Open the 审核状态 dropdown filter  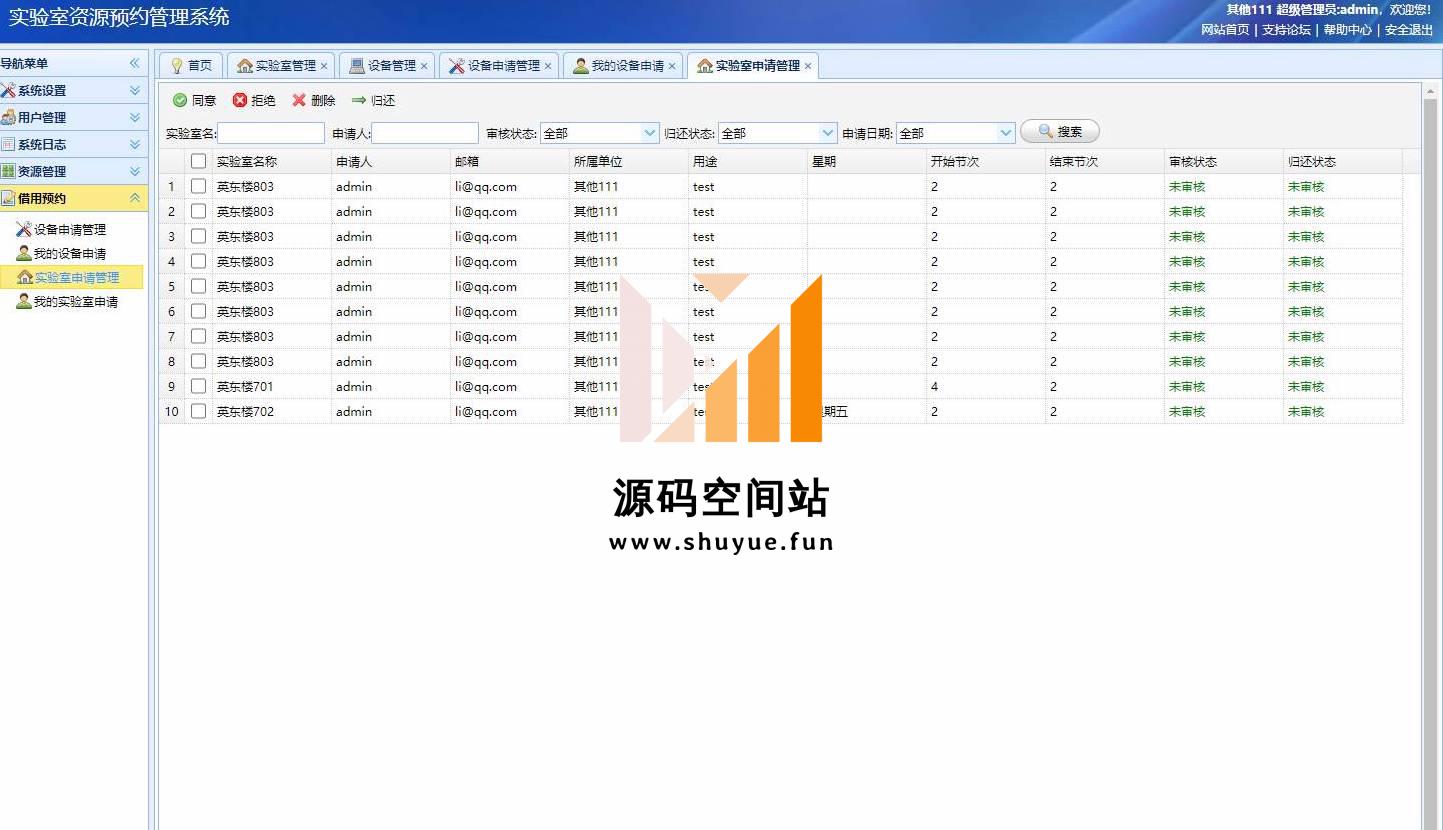click(x=650, y=133)
